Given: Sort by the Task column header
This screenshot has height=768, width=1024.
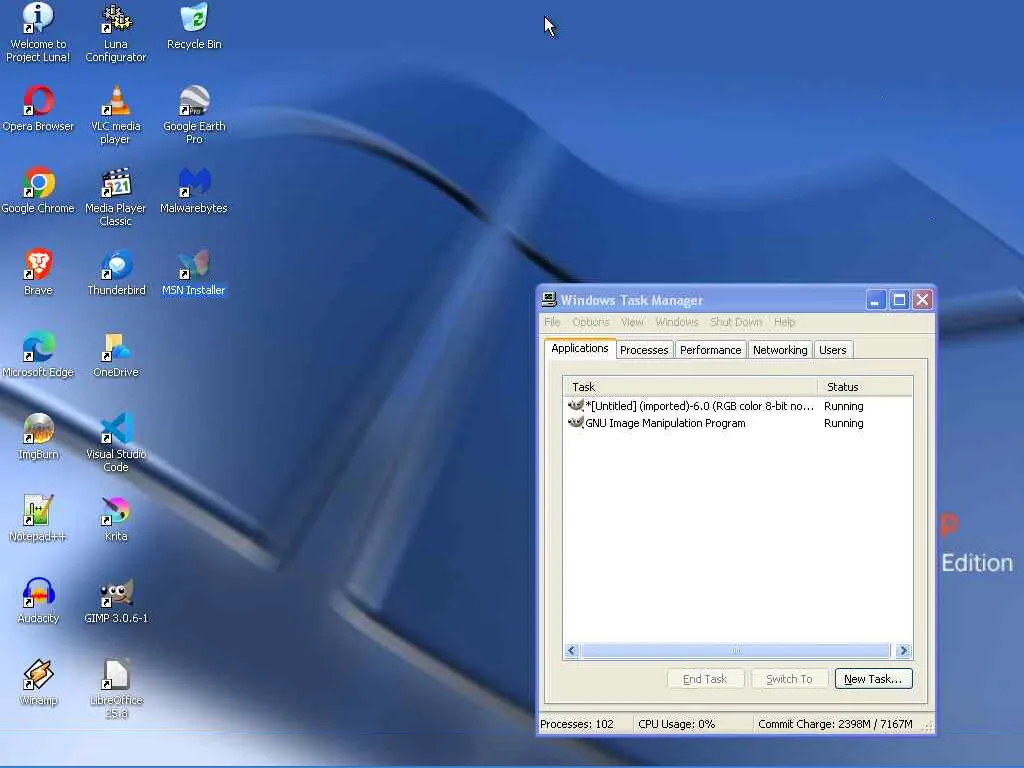Looking at the screenshot, I should 690,387.
